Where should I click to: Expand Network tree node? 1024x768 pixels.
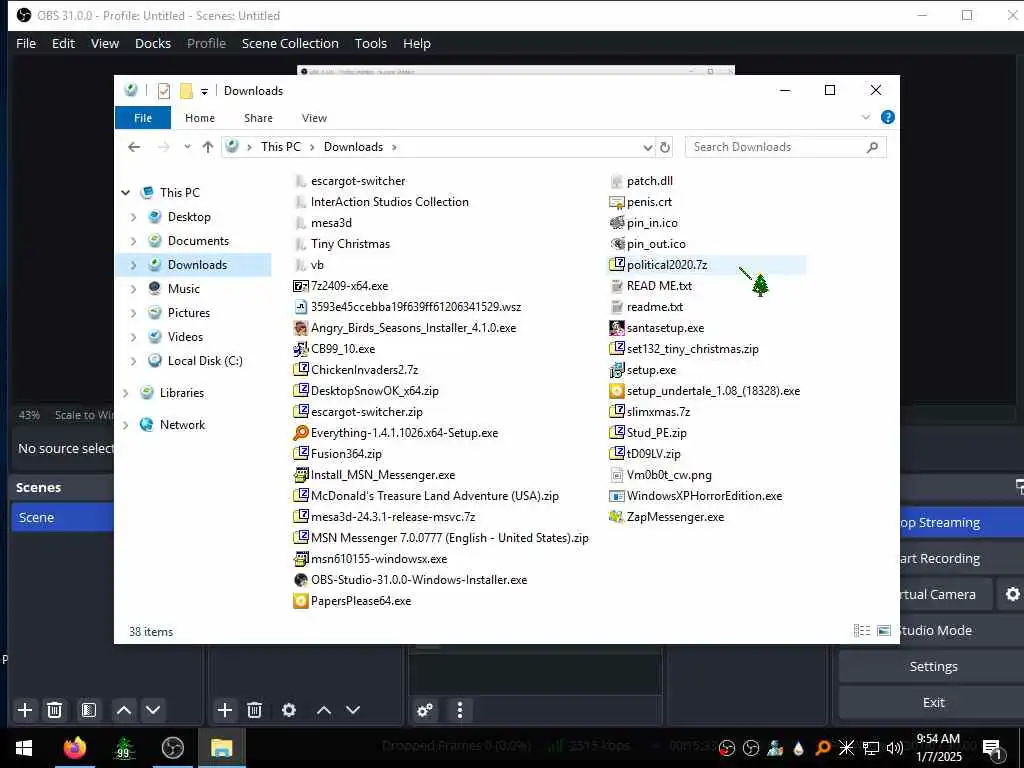tap(125, 424)
